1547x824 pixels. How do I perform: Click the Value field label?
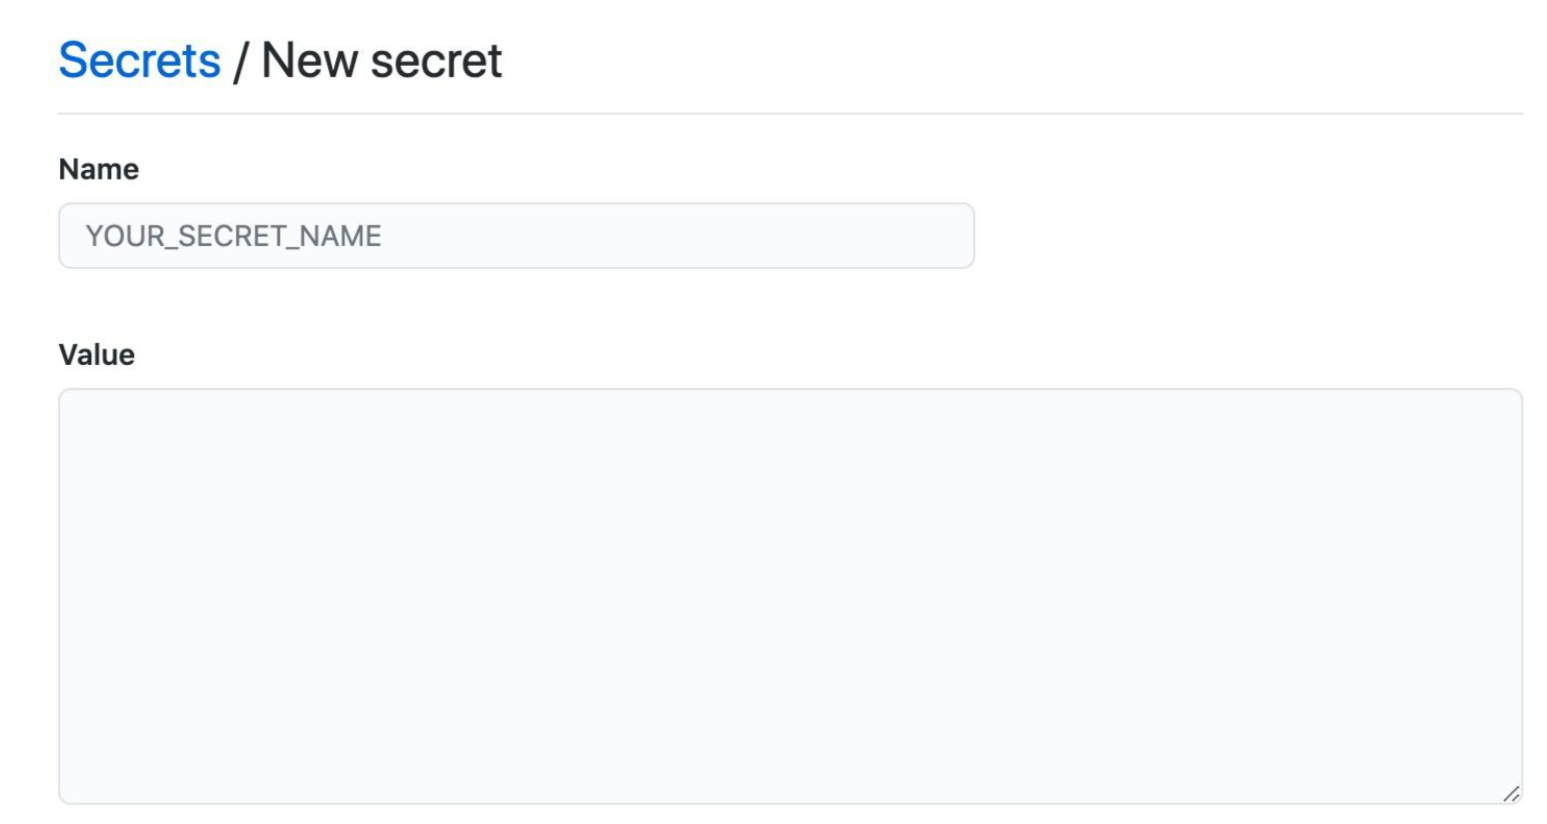(96, 354)
